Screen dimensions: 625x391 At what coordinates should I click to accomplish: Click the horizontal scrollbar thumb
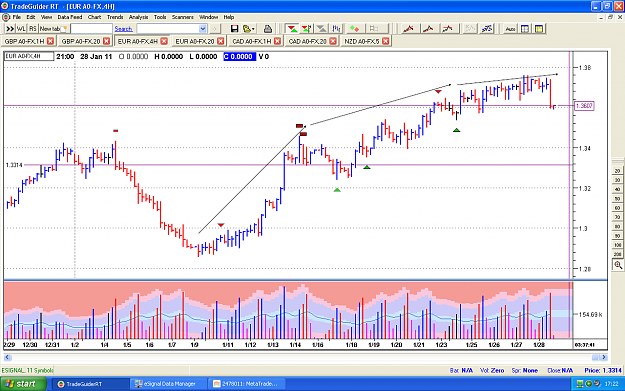click(x=595, y=358)
